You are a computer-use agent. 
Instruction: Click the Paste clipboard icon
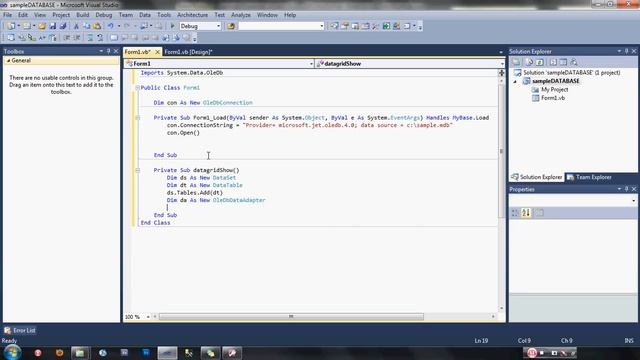(97, 26)
